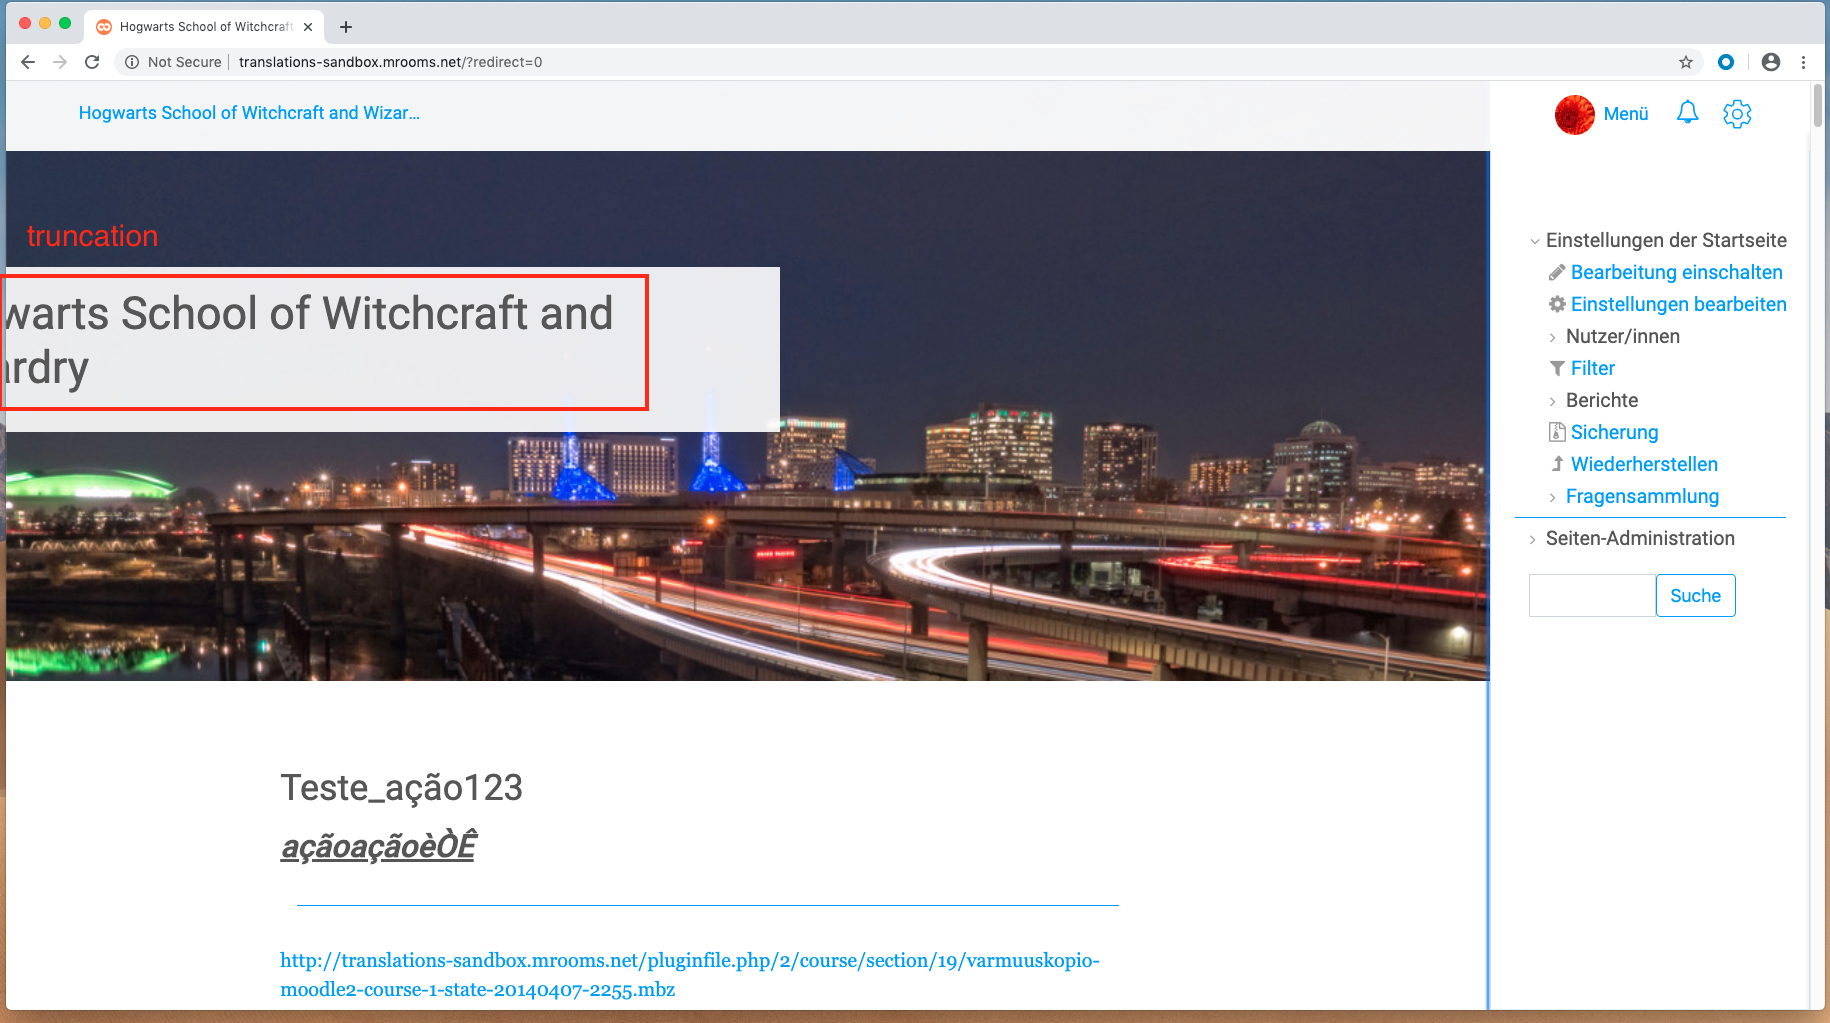The height and width of the screenshot is (1023, 1830).
Task: Open the Chrome three-dot menu
Action: tap(1804, 62)
